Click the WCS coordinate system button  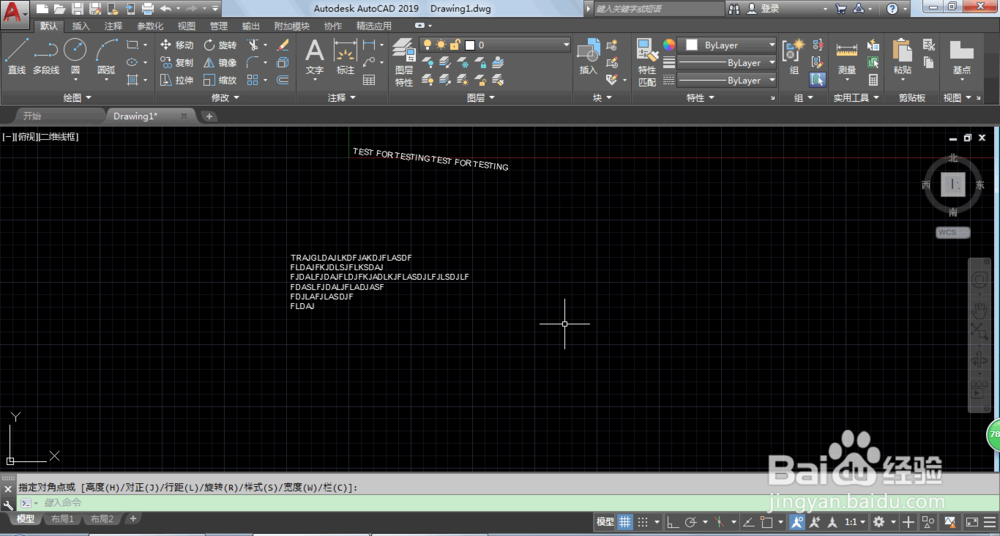coord(953,232)
